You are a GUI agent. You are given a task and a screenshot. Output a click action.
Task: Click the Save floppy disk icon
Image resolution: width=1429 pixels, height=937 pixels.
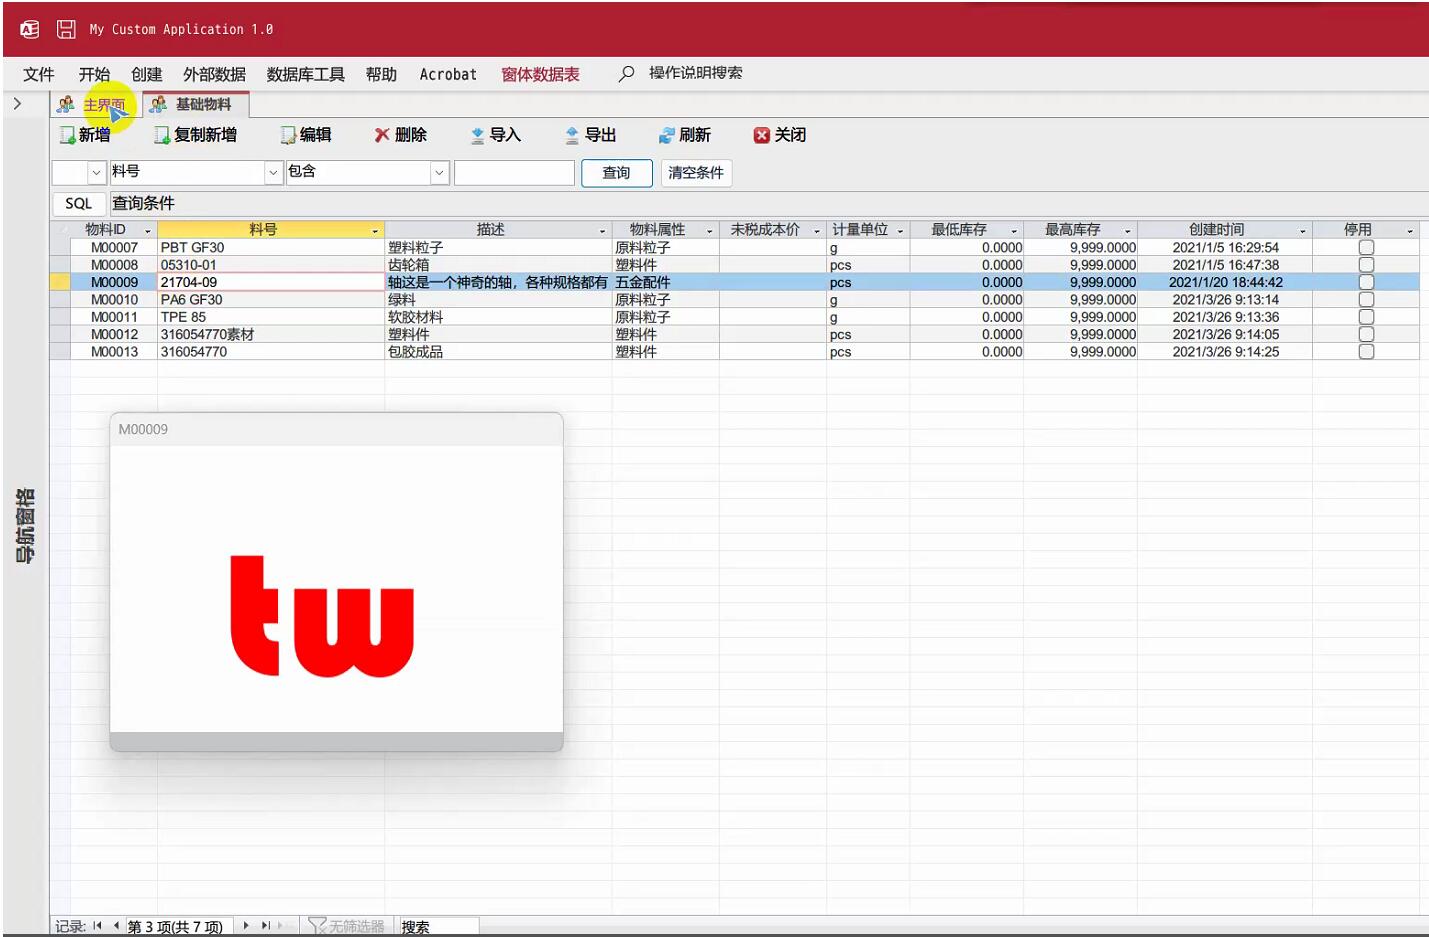[66, 29]
